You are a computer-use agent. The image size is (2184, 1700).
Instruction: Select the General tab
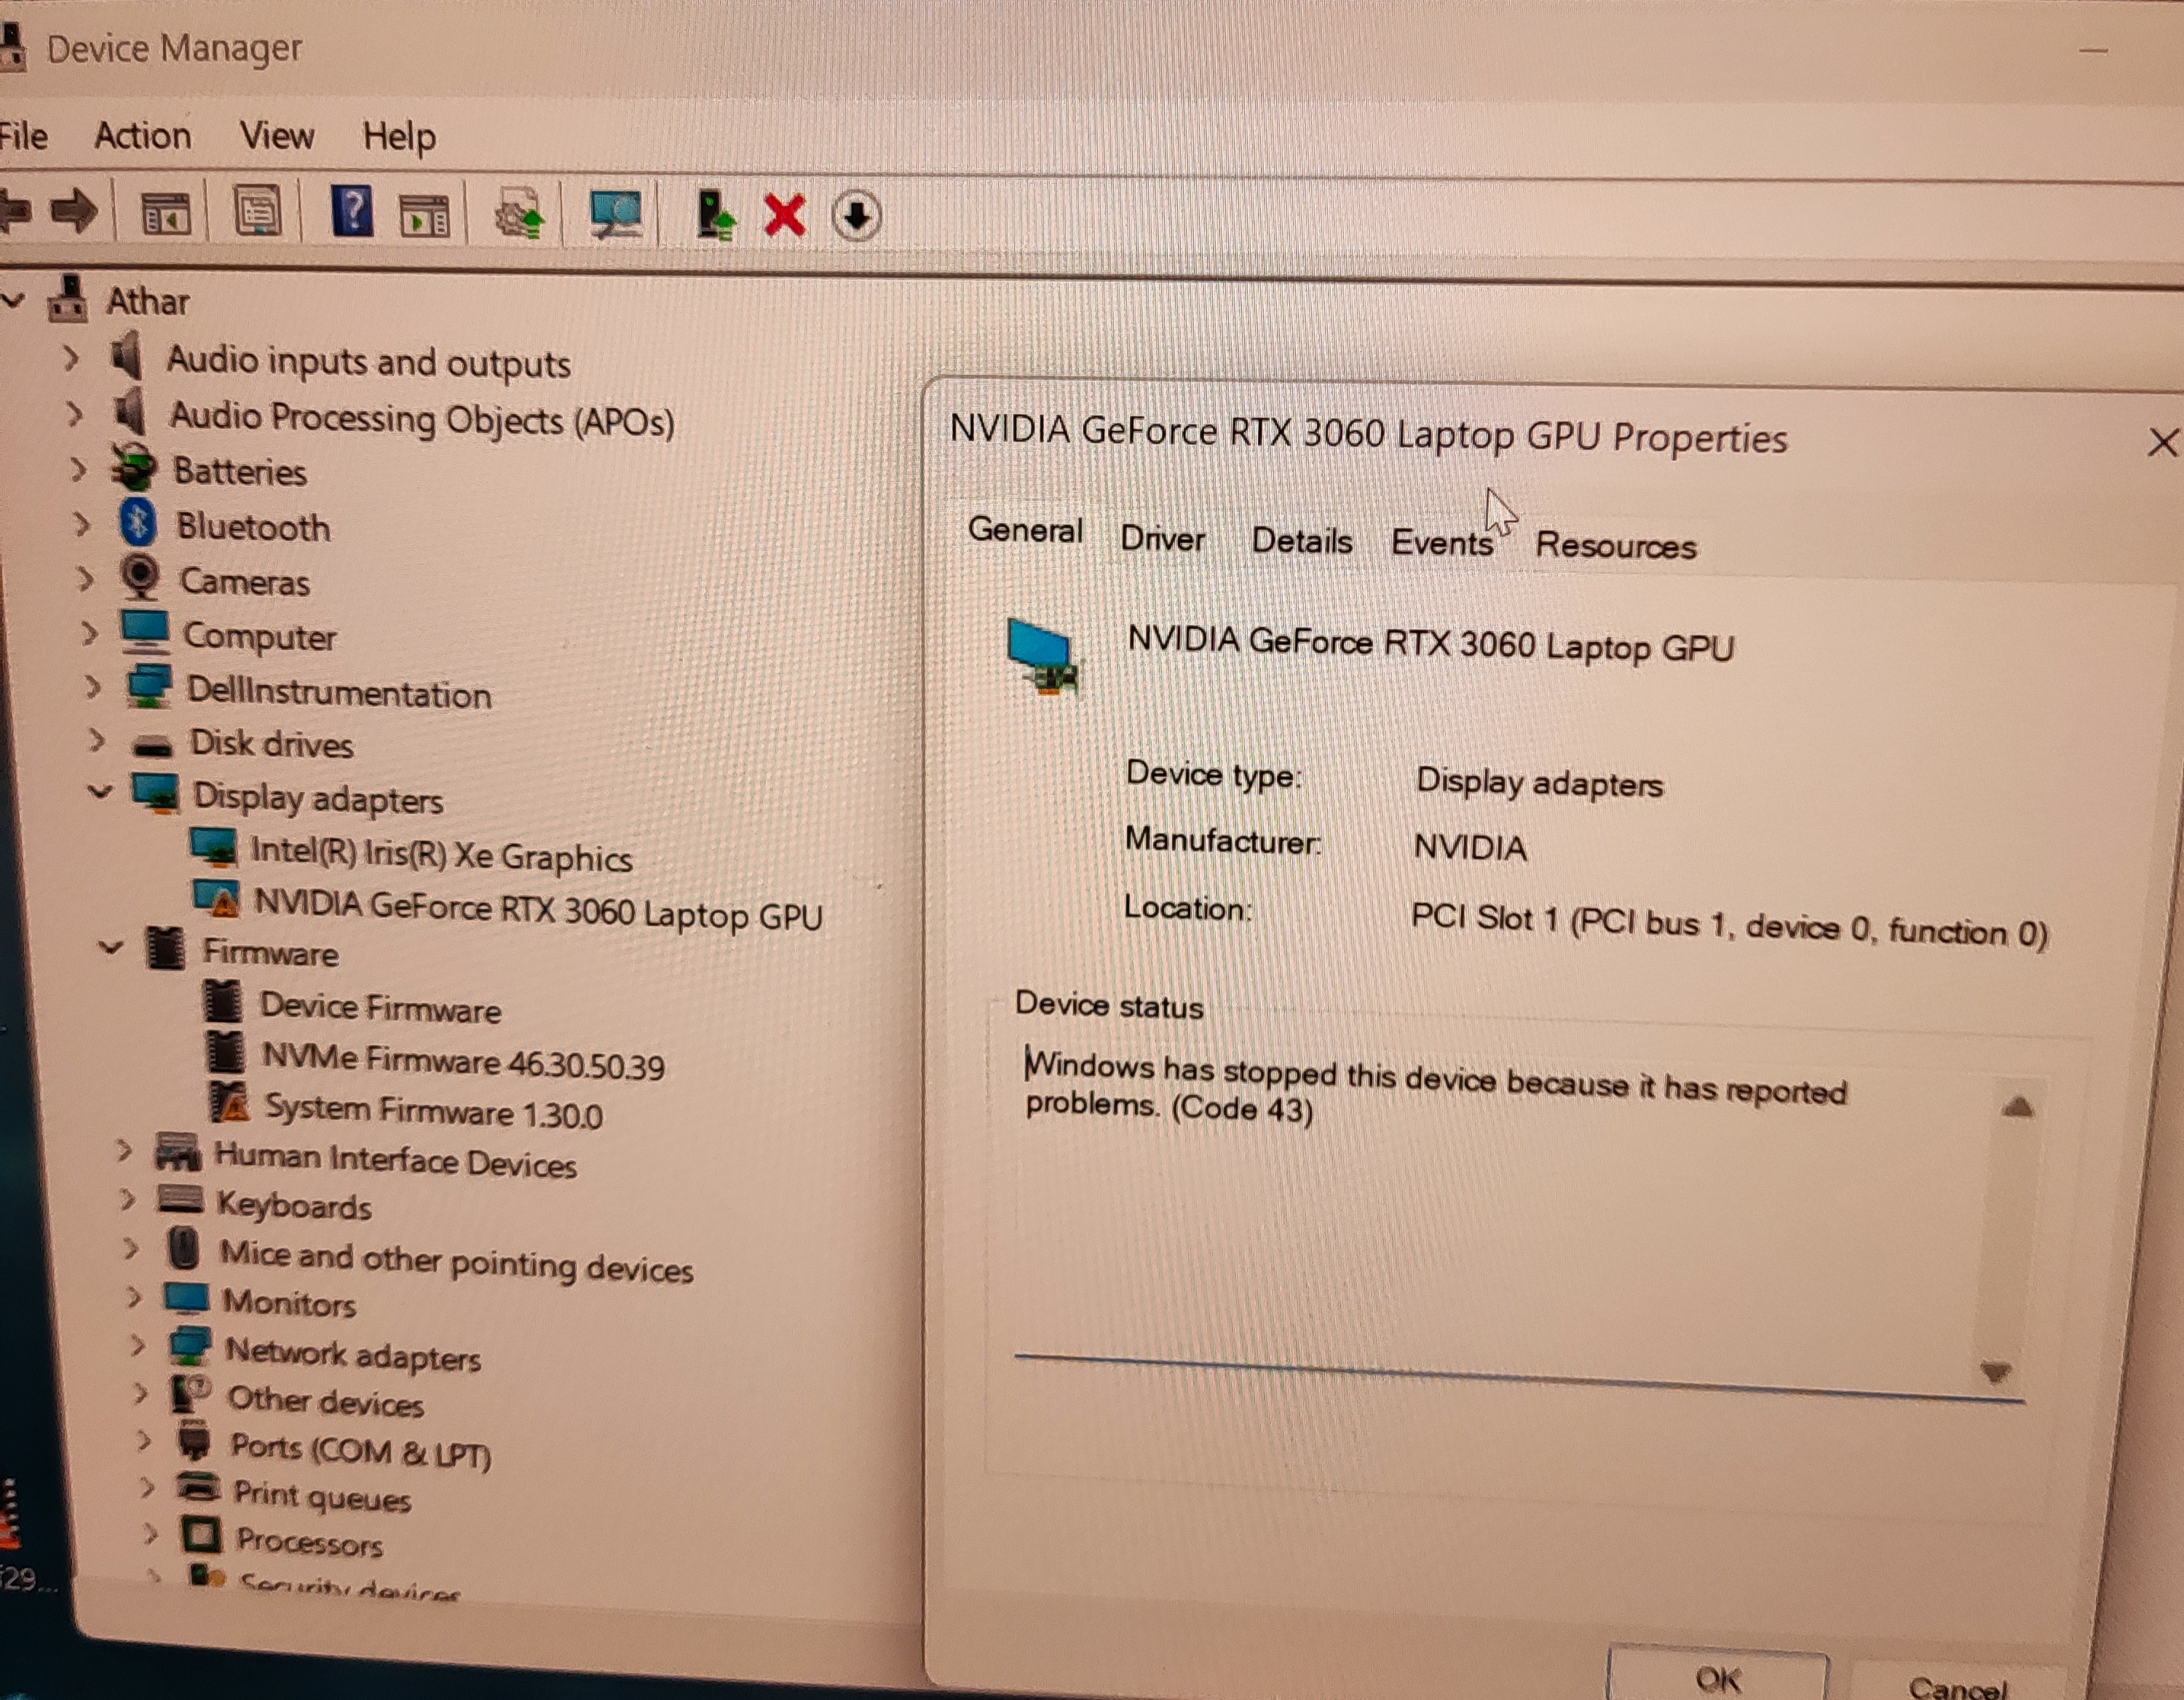(x=1025, y=529)
